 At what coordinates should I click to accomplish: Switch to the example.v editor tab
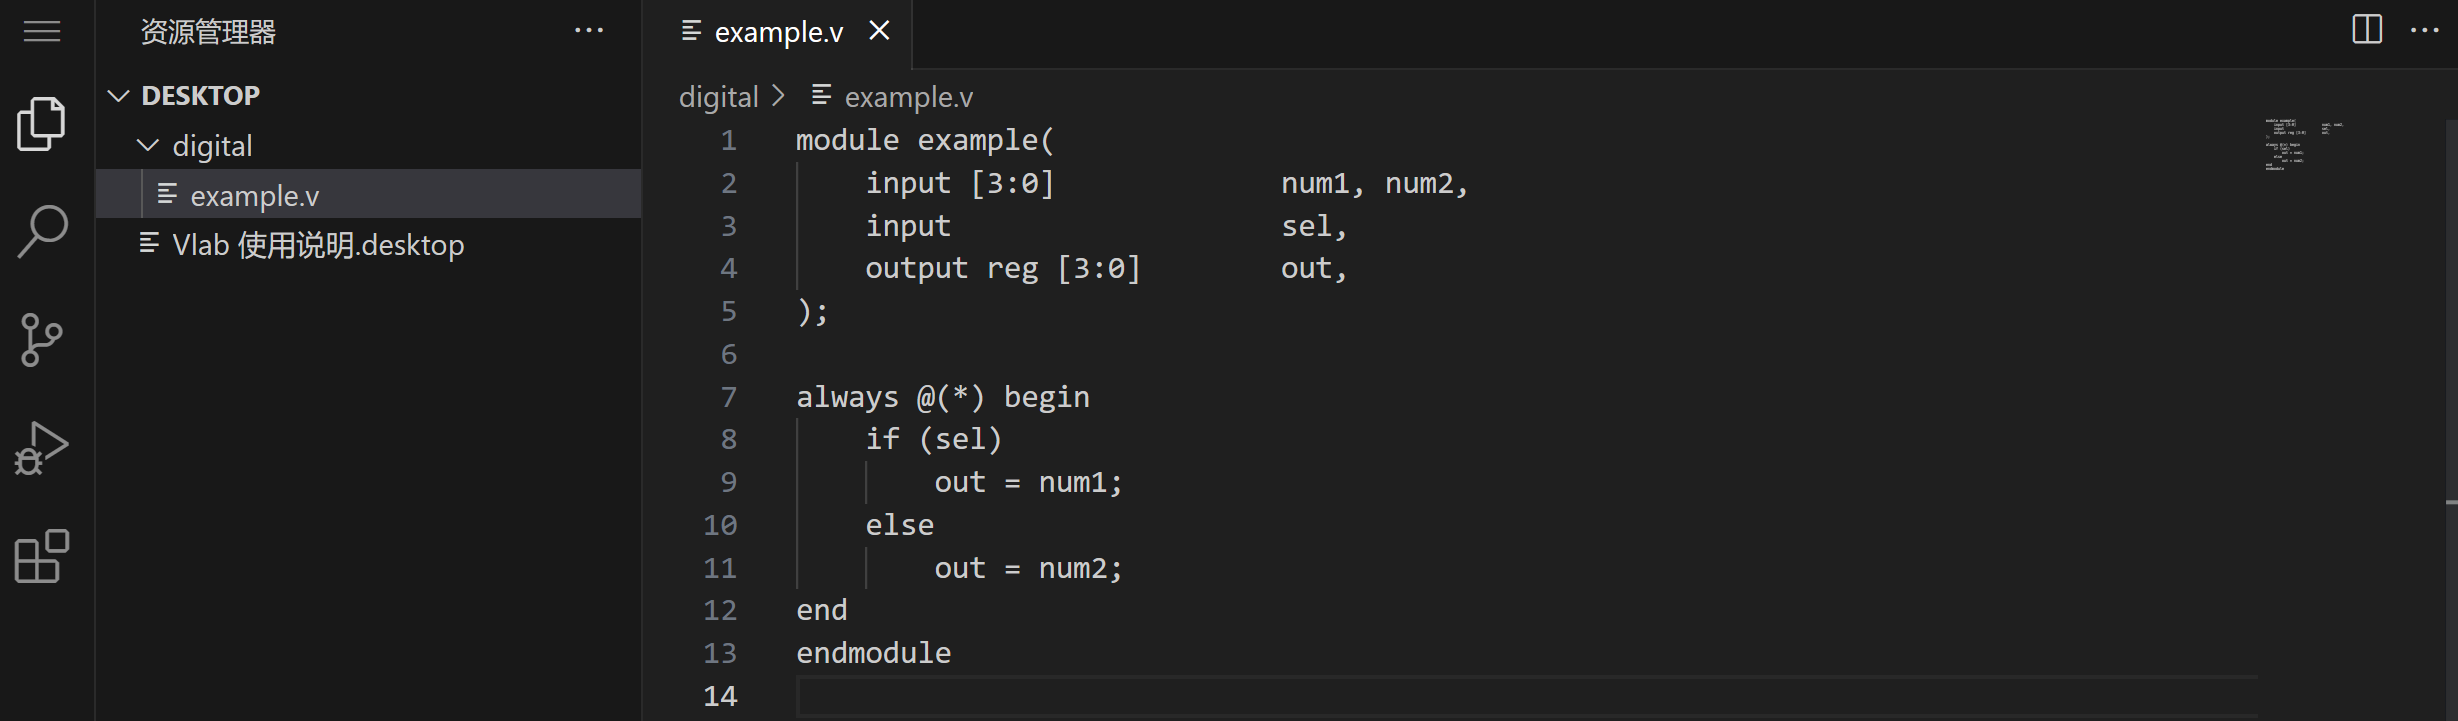coord(778,33)
